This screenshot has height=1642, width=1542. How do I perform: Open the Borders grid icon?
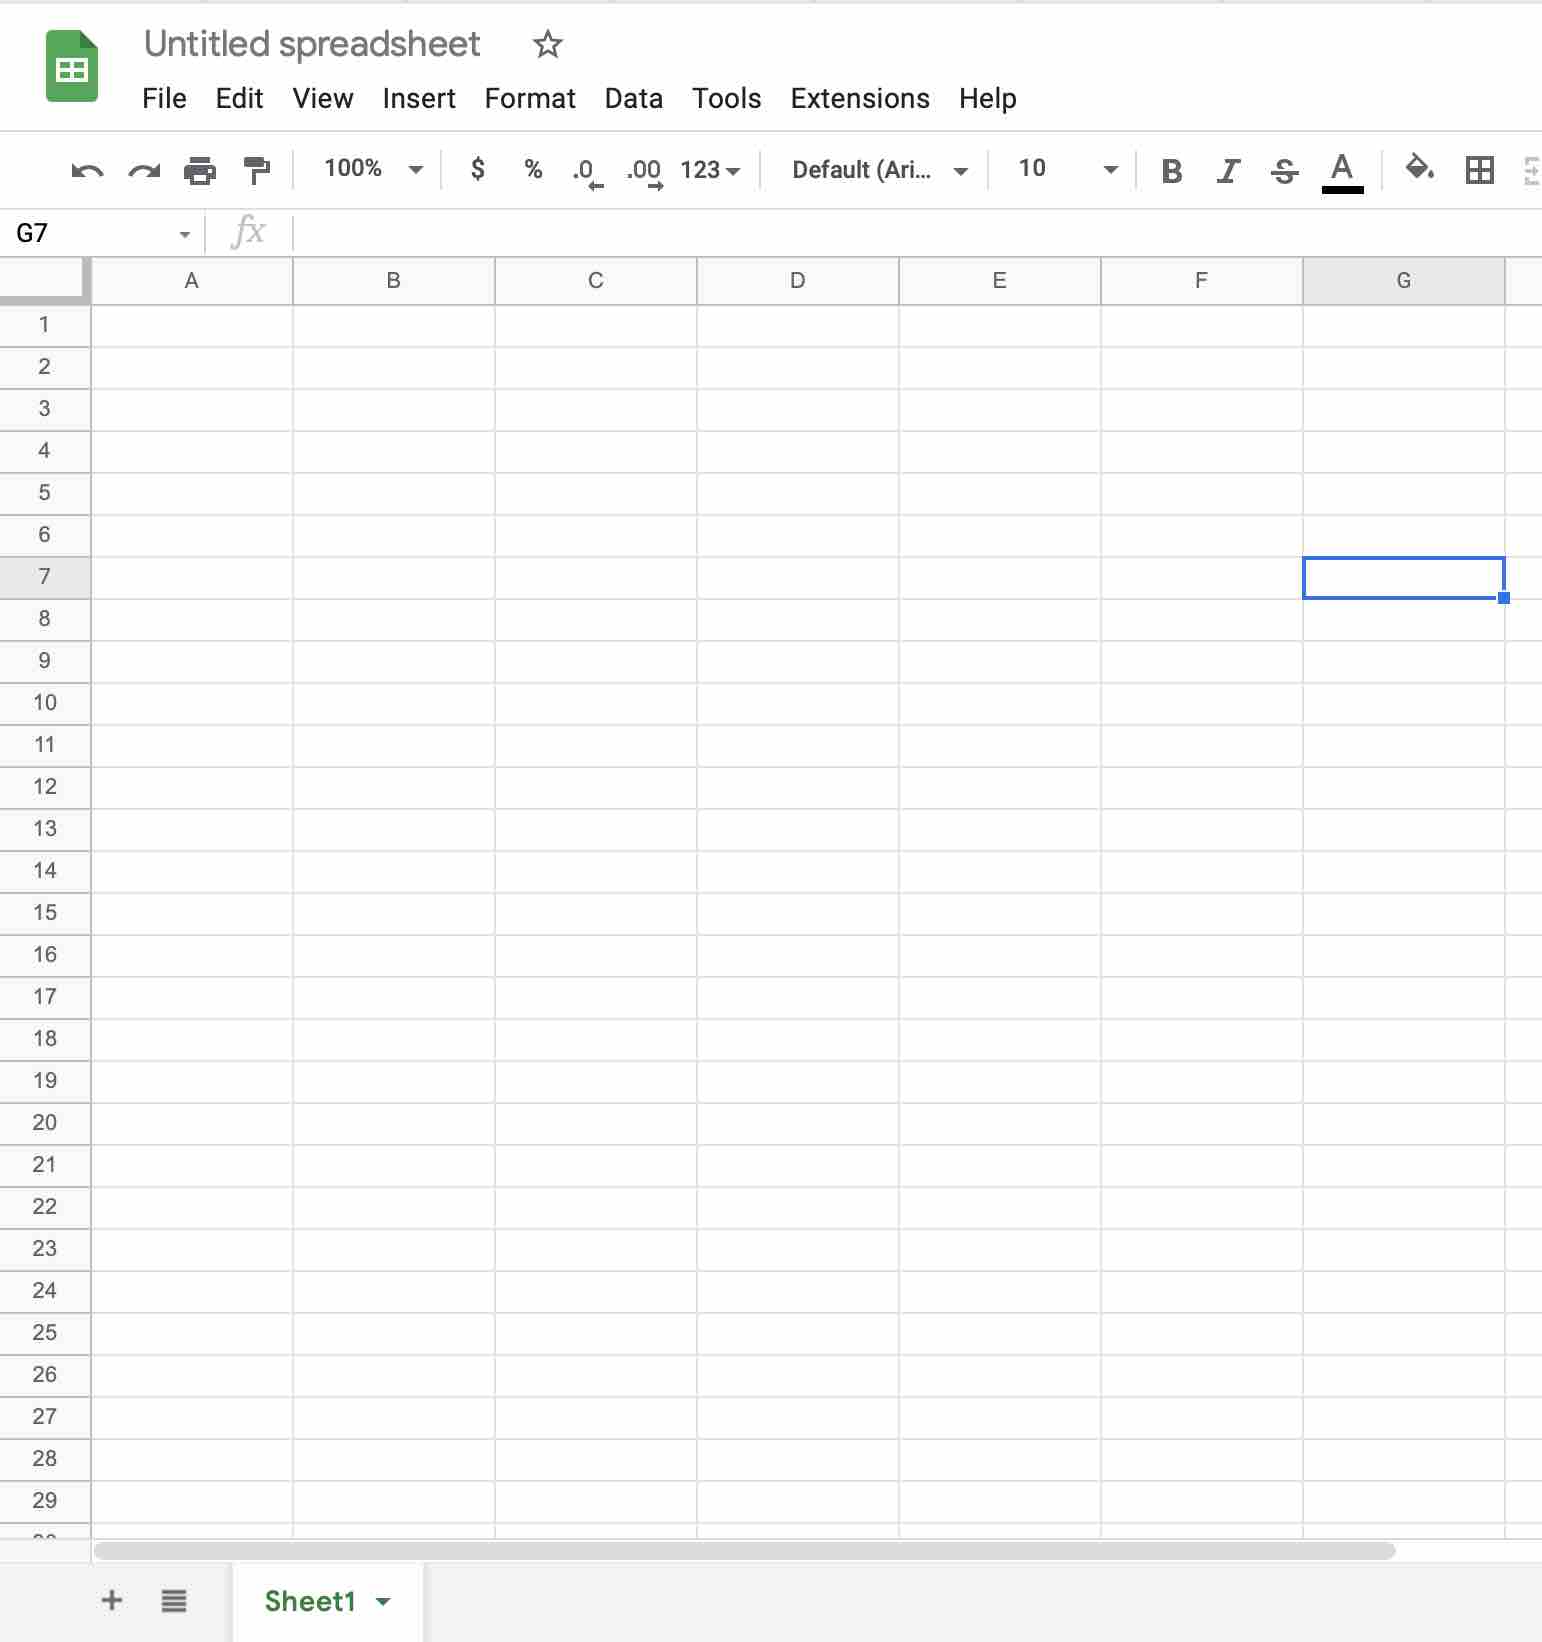pyautogui.click(x=1479, y=170)
